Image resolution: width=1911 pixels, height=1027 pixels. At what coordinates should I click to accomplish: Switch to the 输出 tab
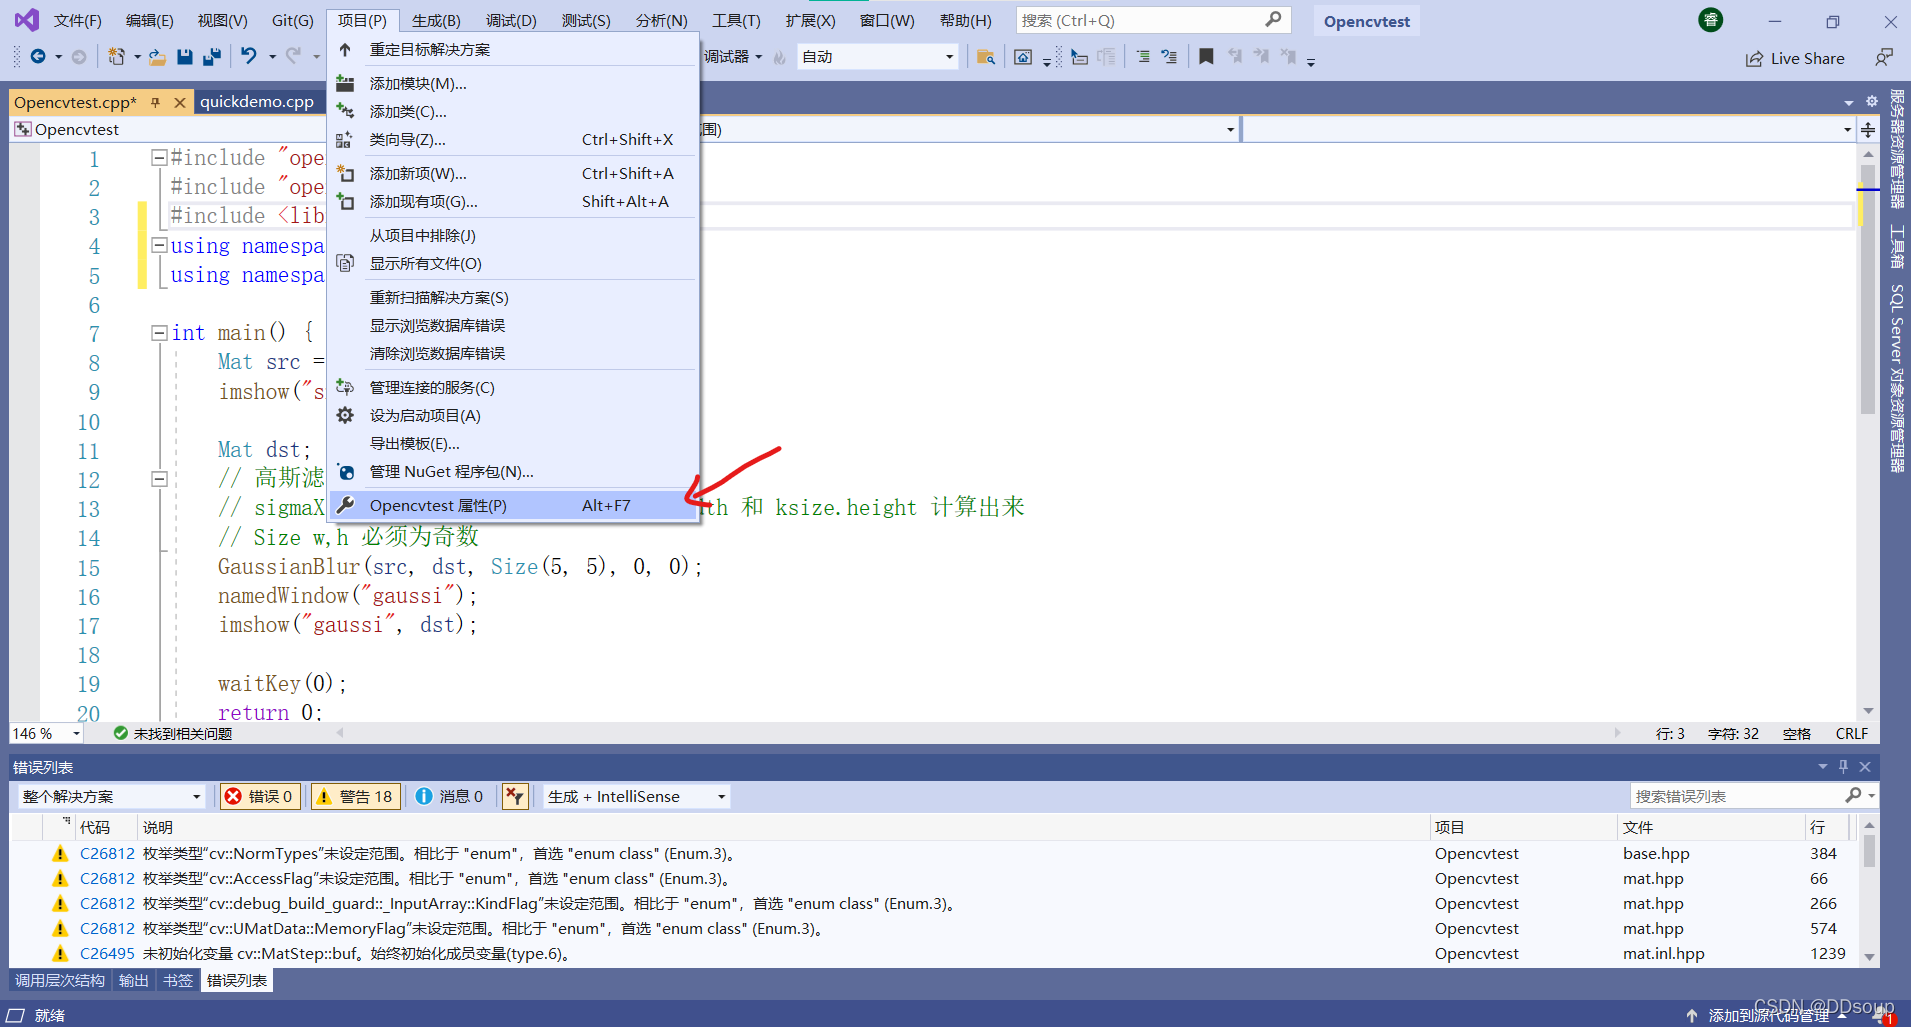133,980
